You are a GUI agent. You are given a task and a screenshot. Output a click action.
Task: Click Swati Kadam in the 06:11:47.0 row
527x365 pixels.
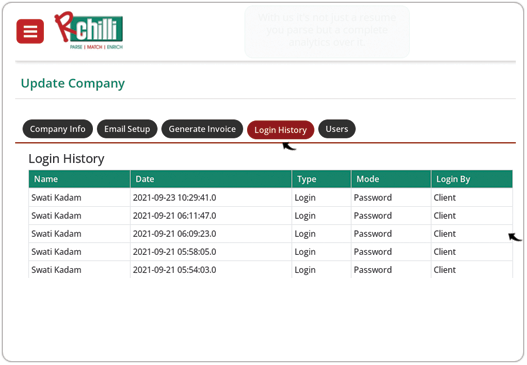pyautogui.click(x=56, y=216)
